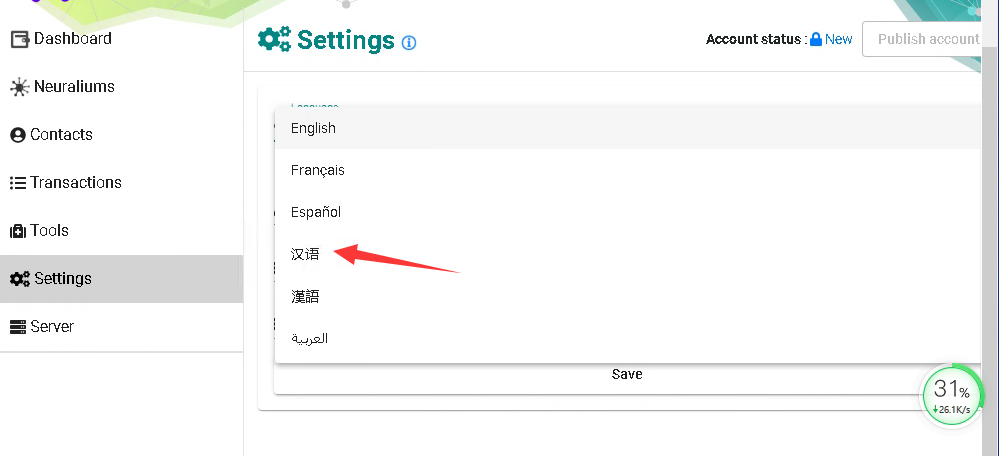Image resolution: width=999 pixels, height=456 pixels.
Task: Click the Transactions list icon
Action: tap(18, 183)
